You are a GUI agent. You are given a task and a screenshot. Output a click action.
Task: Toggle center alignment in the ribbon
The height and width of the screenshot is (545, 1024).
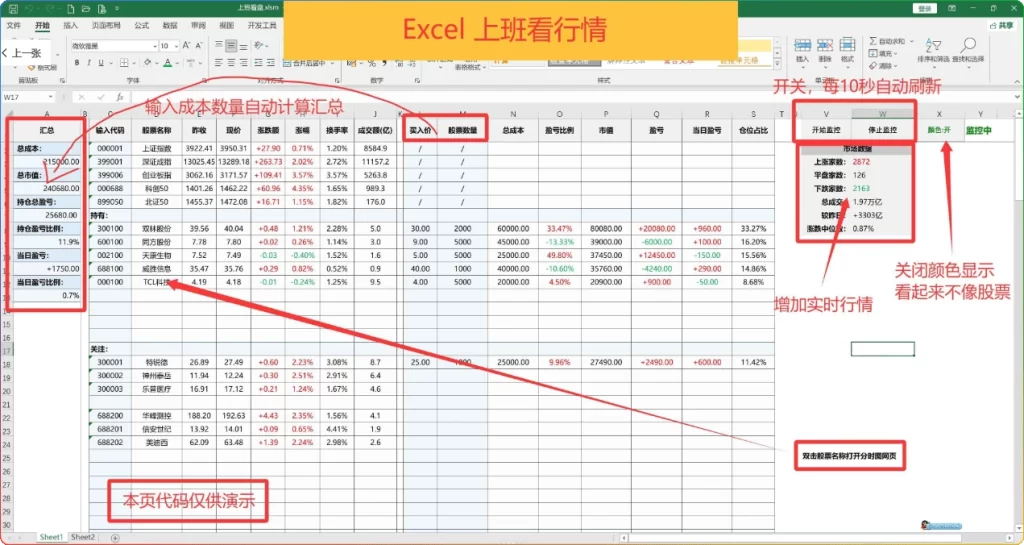pos(231,63)
